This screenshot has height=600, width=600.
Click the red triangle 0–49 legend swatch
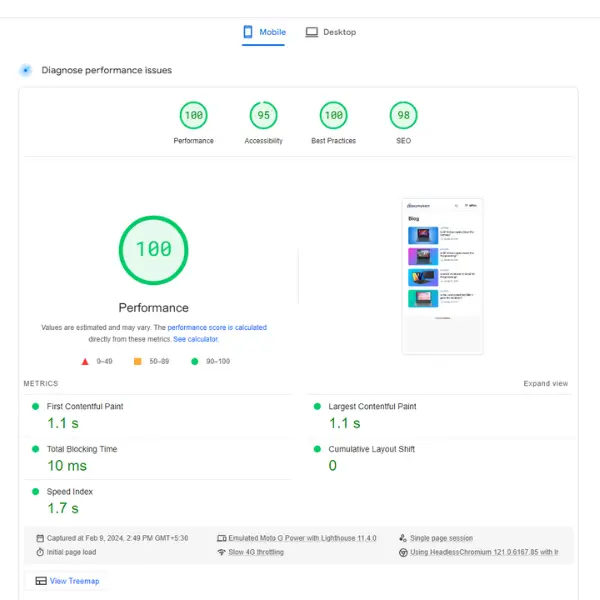click(x=85, y=361)
